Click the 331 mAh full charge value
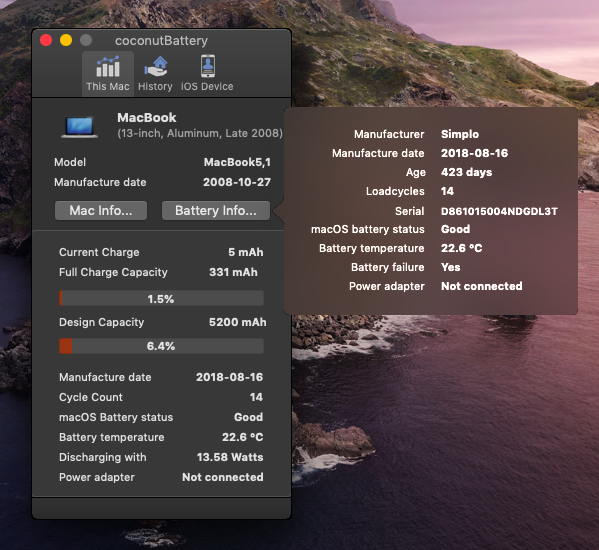 (x=233, y=272)
